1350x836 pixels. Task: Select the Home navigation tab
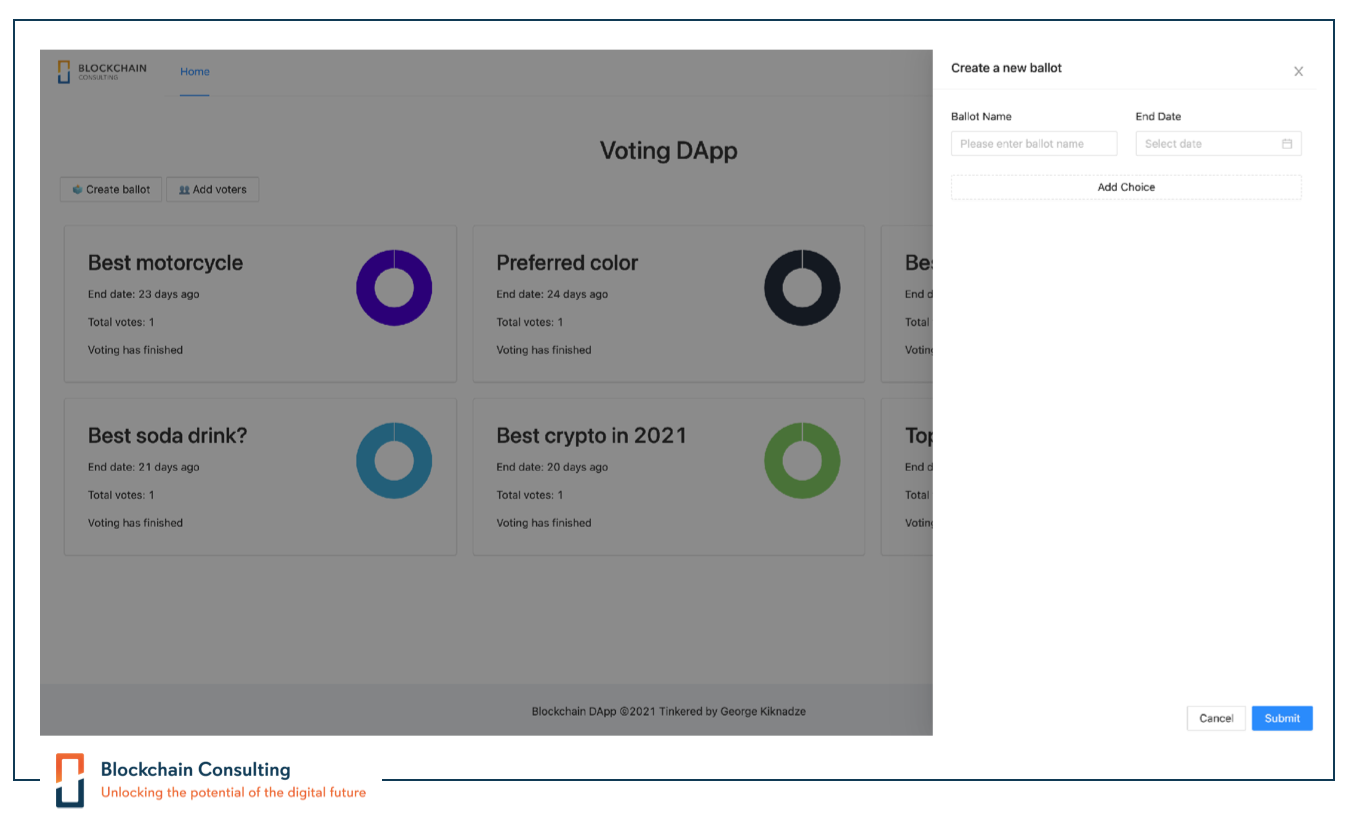tap(195, 72)
